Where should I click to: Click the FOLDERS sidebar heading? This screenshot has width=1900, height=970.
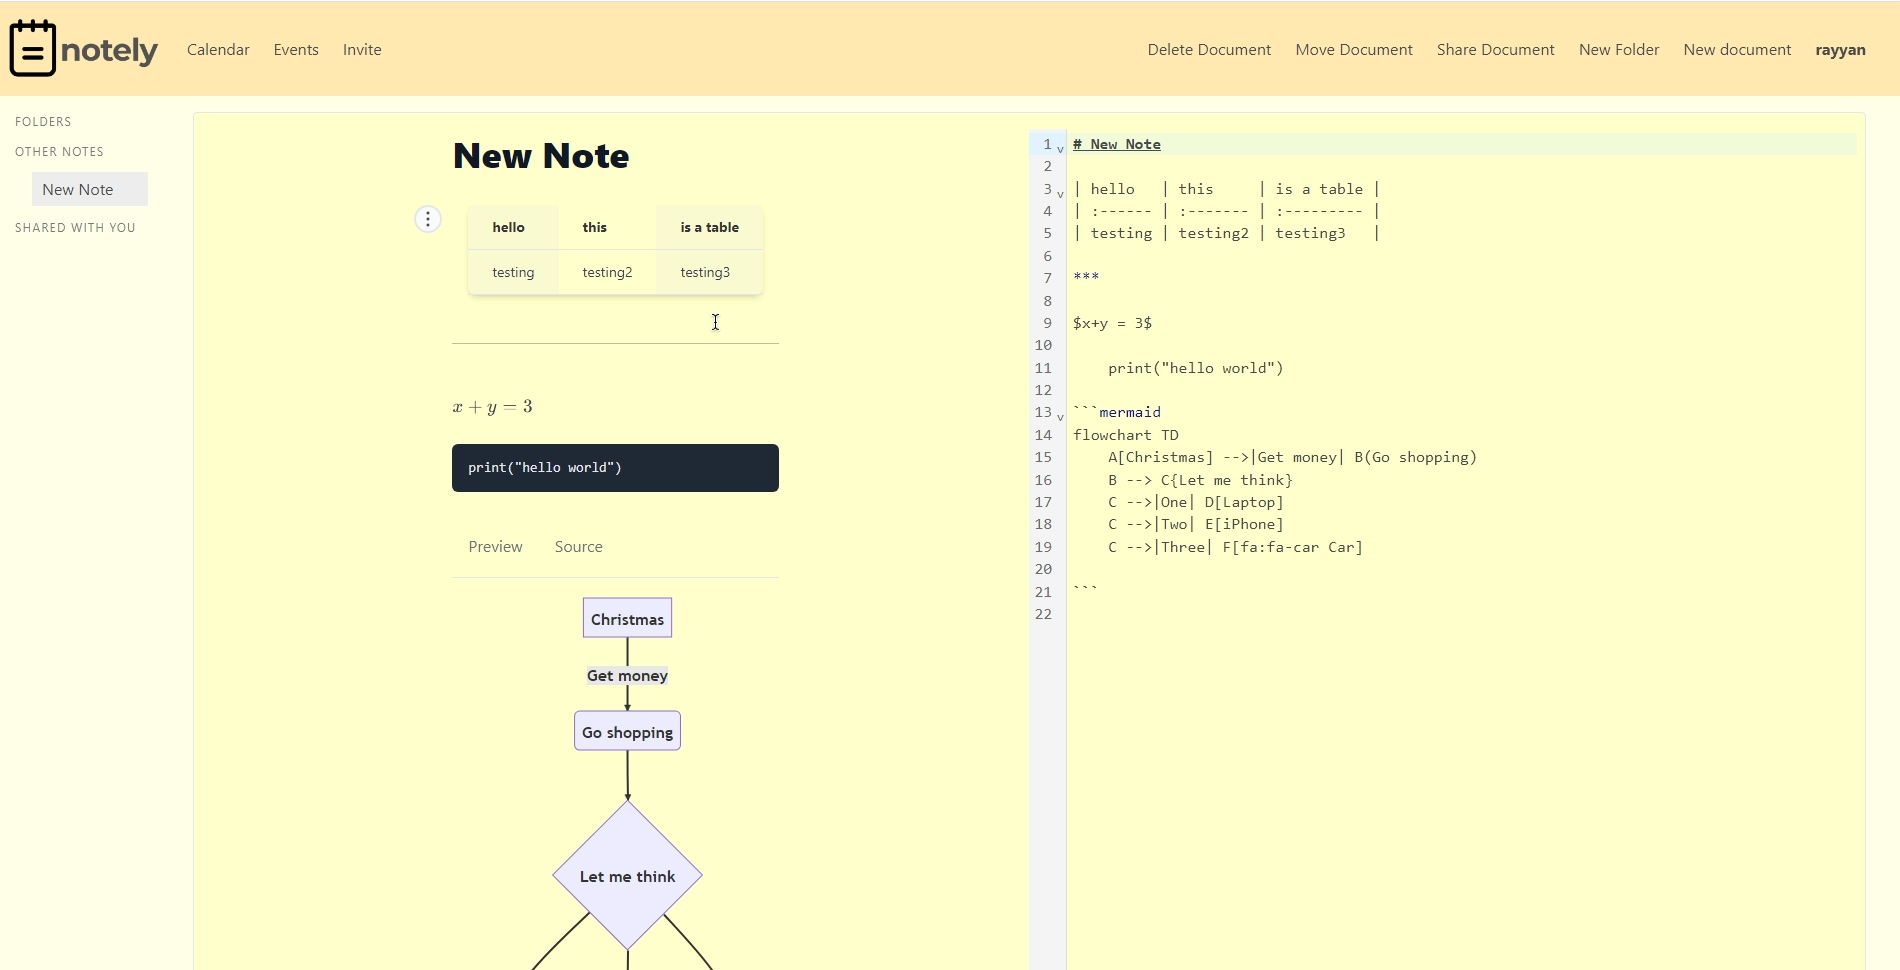pos(43,122)
